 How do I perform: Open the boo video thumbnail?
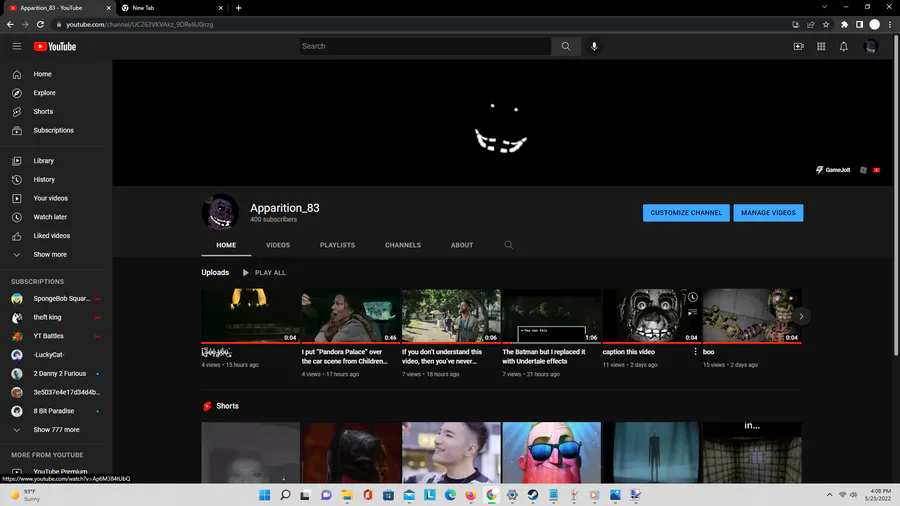point(752,316)
